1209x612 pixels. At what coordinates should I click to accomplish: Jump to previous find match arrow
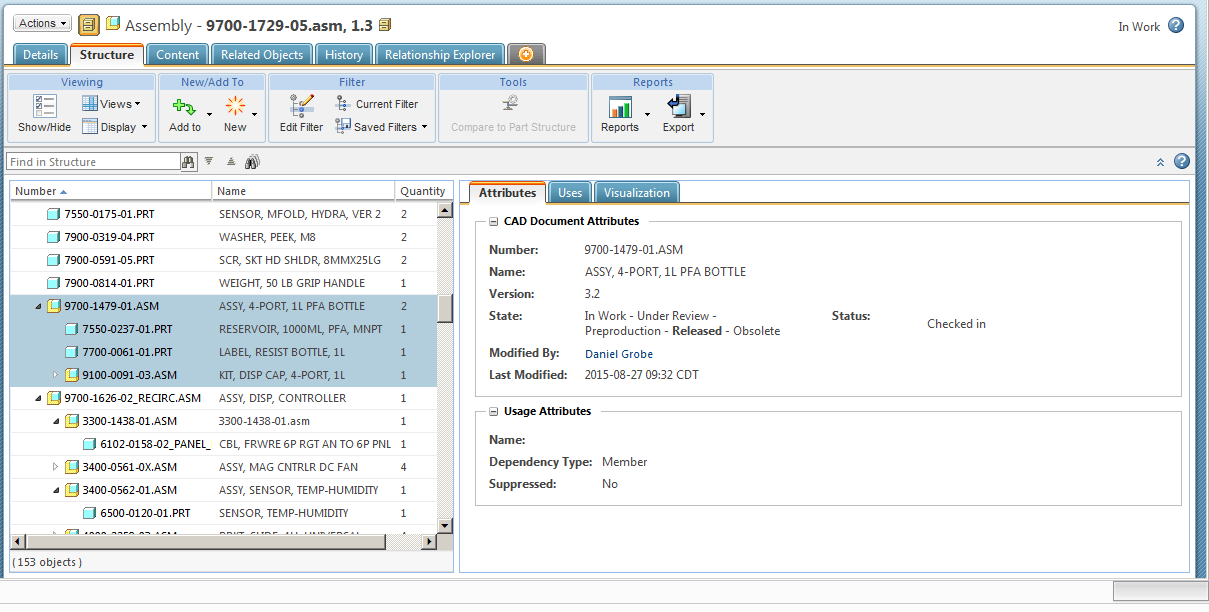tap(231, 161)
